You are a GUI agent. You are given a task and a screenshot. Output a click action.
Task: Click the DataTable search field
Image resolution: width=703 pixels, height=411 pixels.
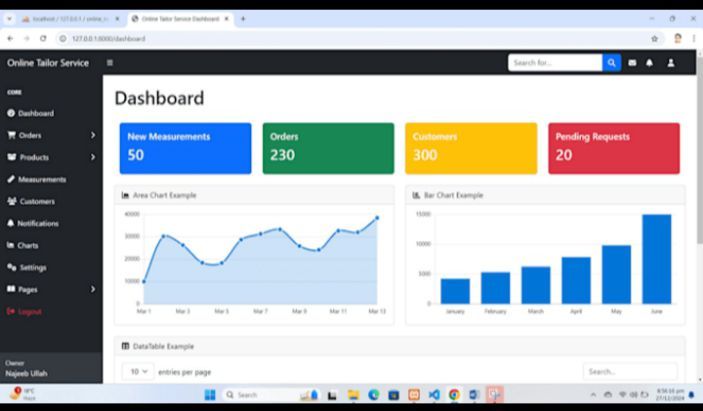click(x=628, y=371)
